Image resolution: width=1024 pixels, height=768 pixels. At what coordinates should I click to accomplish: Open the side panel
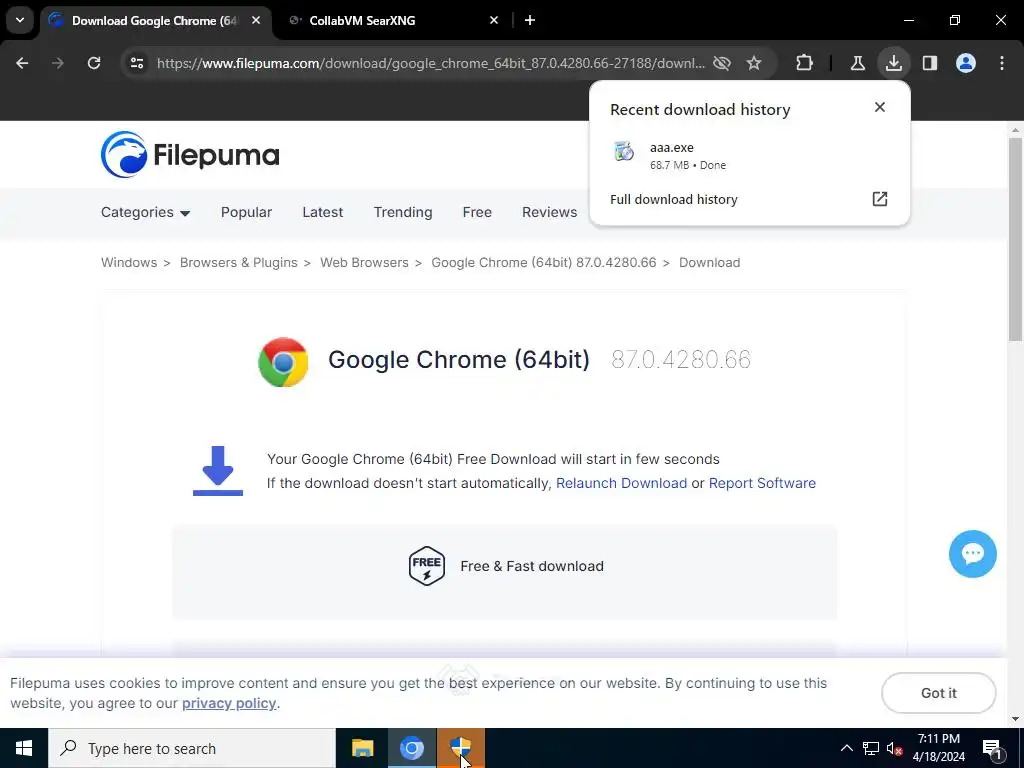[x=930, y=63]
